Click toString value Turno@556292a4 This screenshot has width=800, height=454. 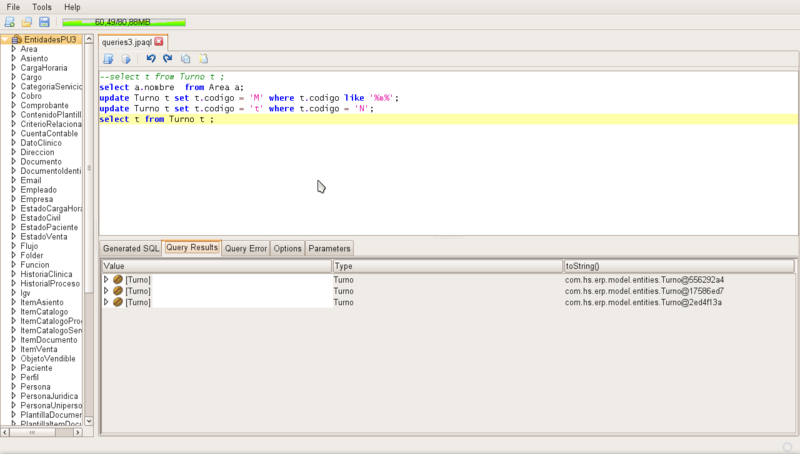(x=644, y=280)
